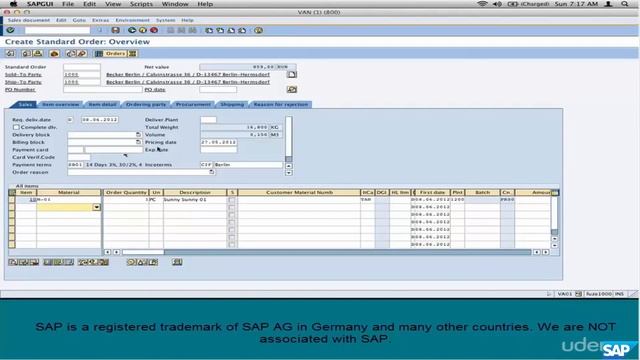
Task: Open the Delivery block dropdown
Action: tap(138, 135)
